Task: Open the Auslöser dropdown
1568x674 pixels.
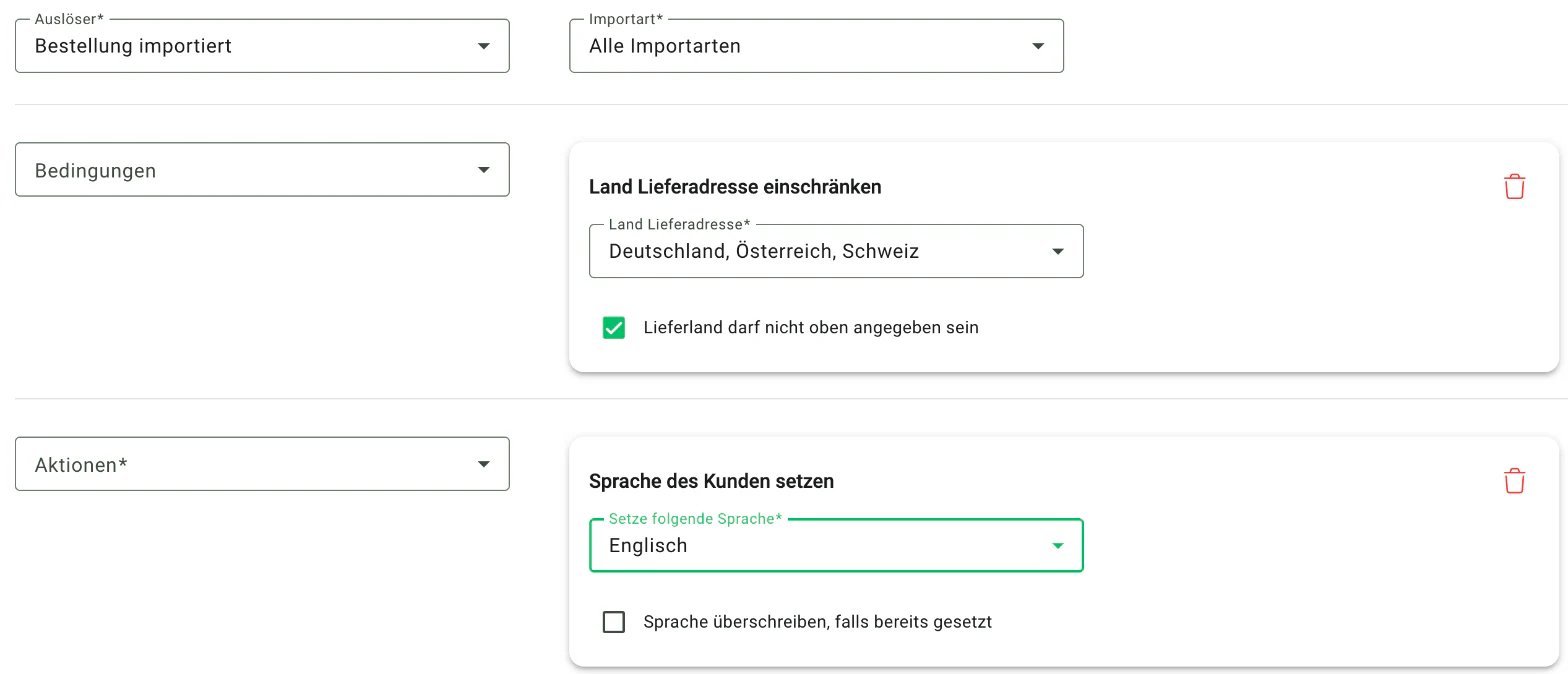Action: pos(262,46)
